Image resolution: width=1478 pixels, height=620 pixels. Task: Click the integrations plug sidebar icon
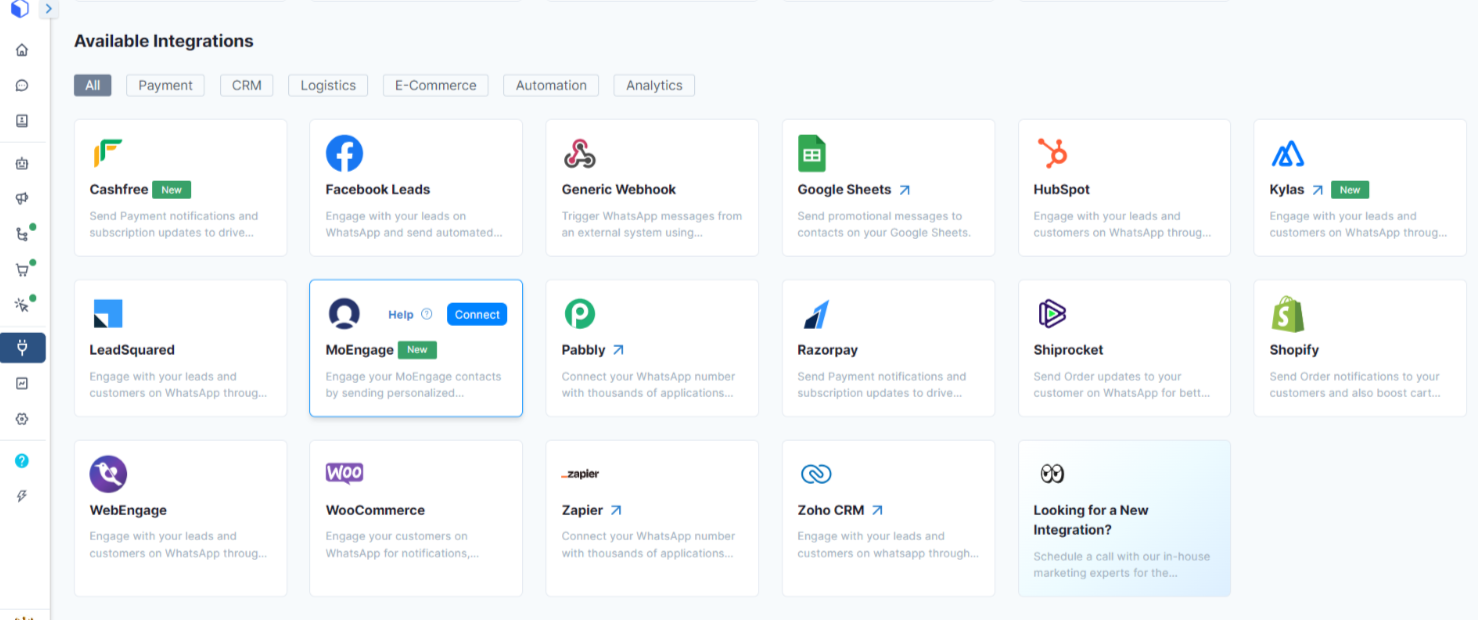(22, 348)
